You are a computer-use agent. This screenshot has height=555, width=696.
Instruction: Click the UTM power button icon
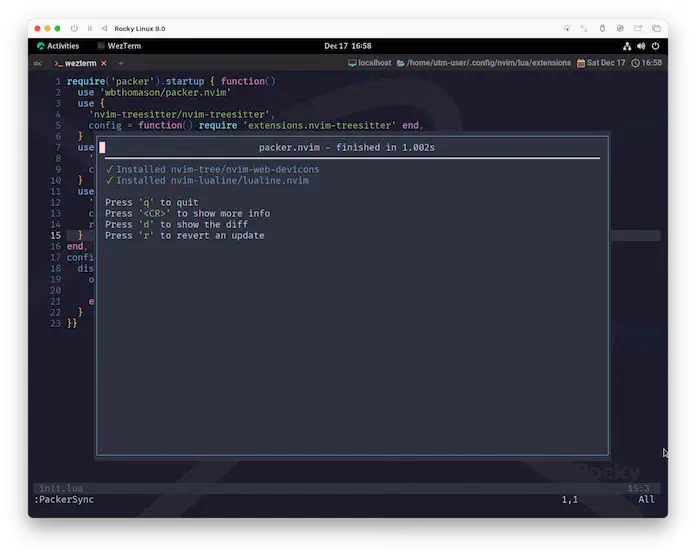pyautogui.click(x=74, y=28)
